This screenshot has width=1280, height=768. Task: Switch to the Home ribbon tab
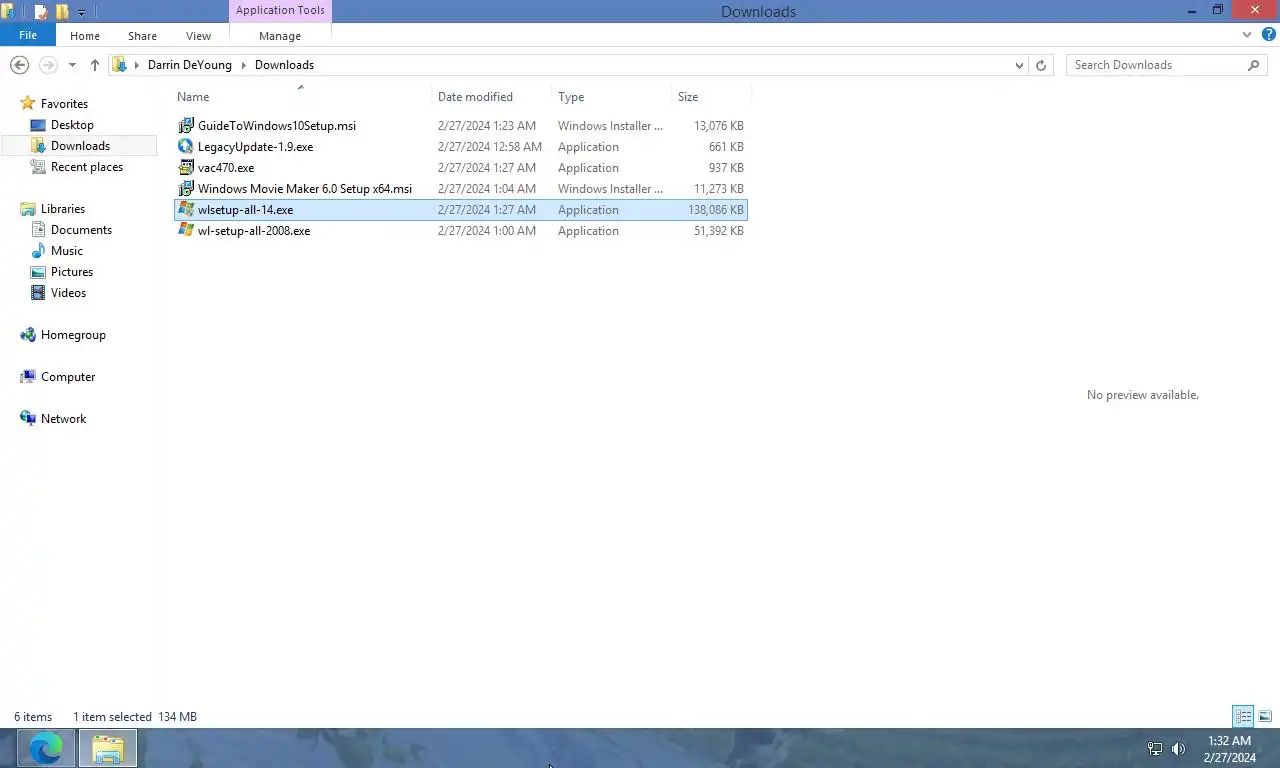(x=85, y=36)
